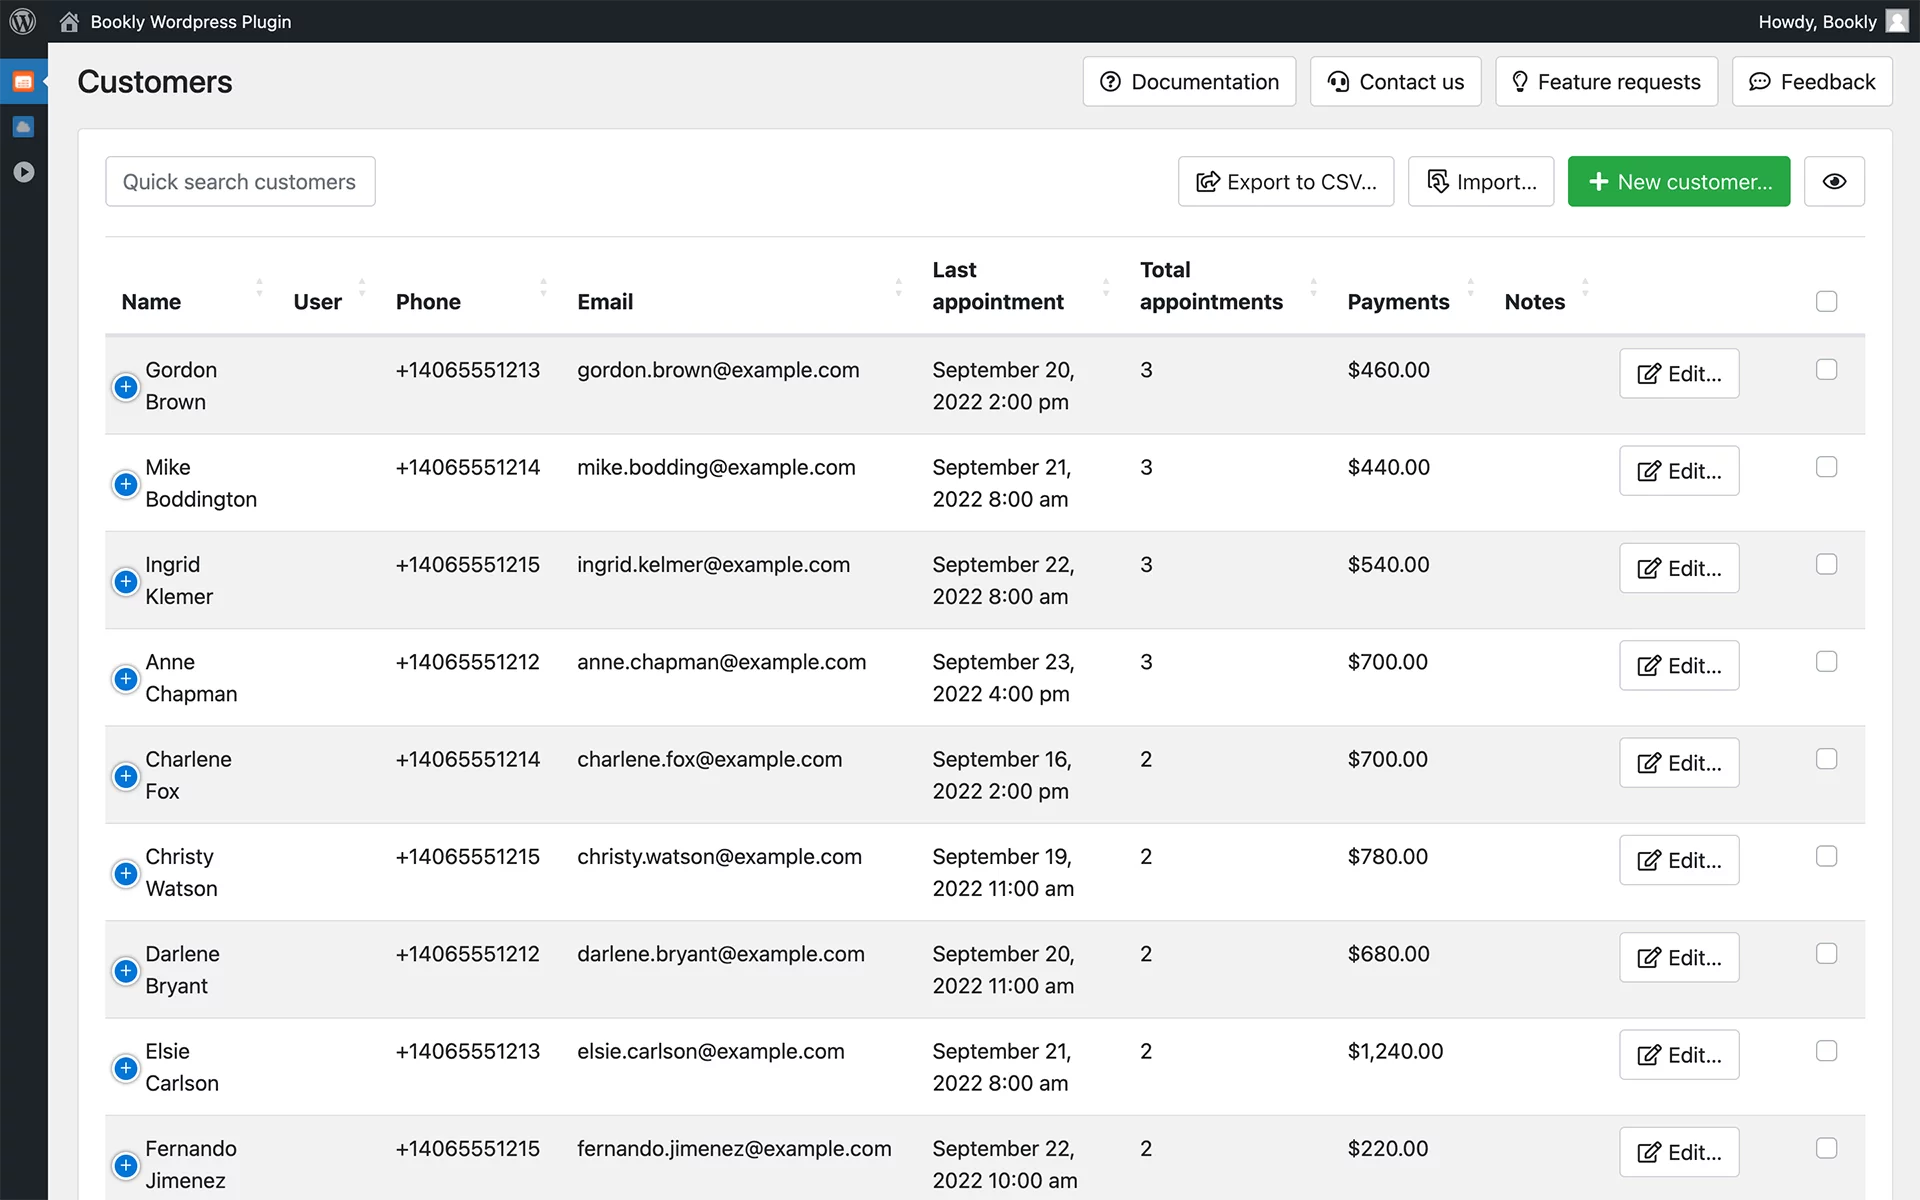
Task: Edit Mike Boddington's customer record
Action: (x=1679, y=471)
